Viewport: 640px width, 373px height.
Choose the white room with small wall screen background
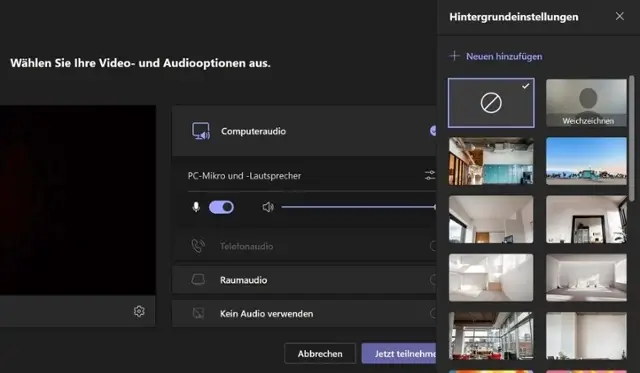tap(491, 219)
